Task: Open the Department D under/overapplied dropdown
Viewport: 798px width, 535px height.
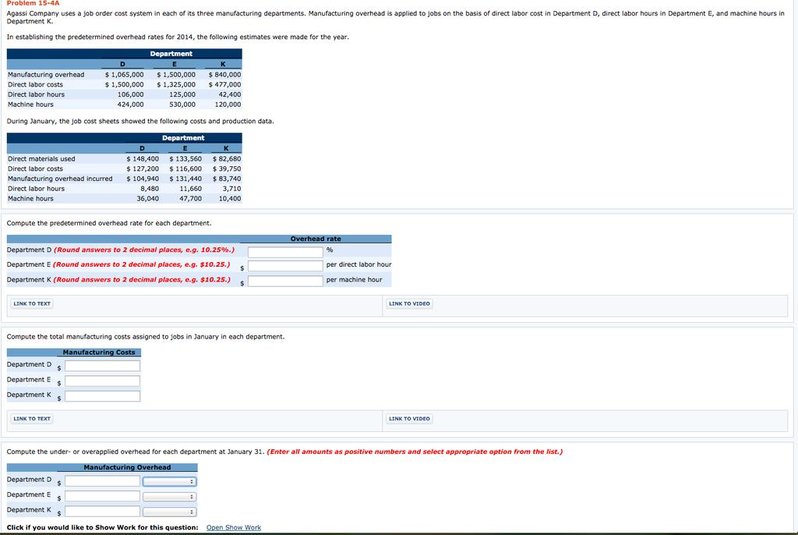Action: (x=169, y=482)
